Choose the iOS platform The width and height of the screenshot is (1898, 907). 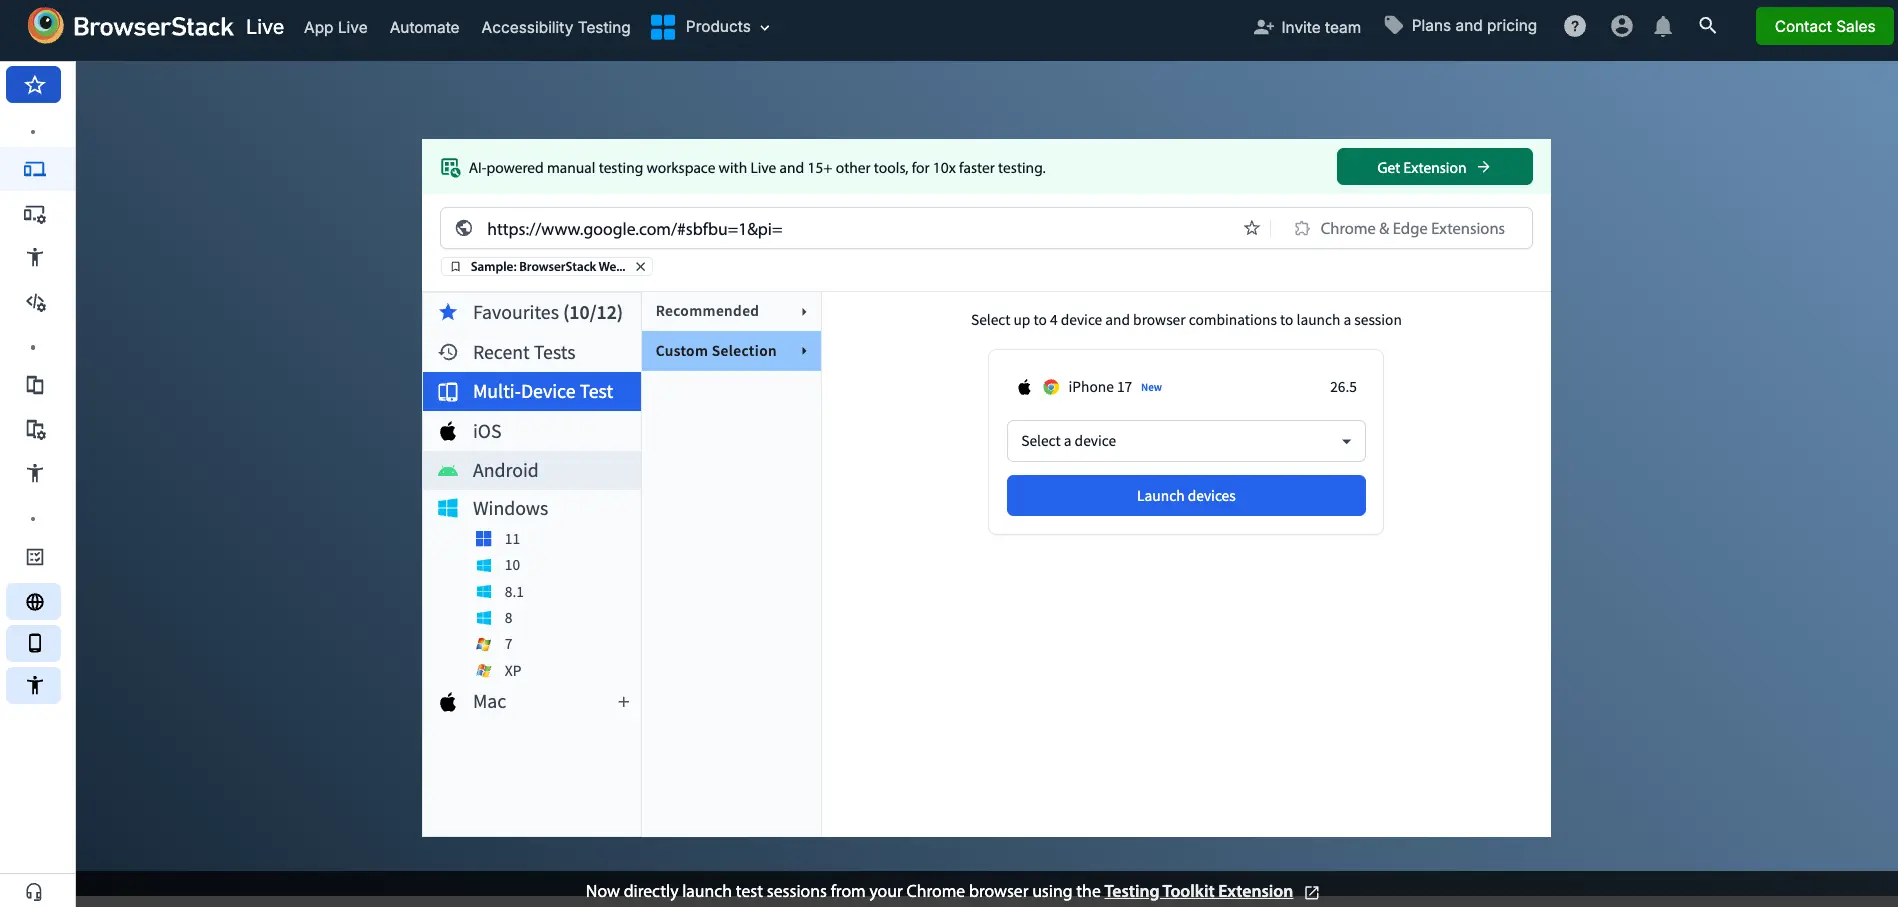pos(532,431)
